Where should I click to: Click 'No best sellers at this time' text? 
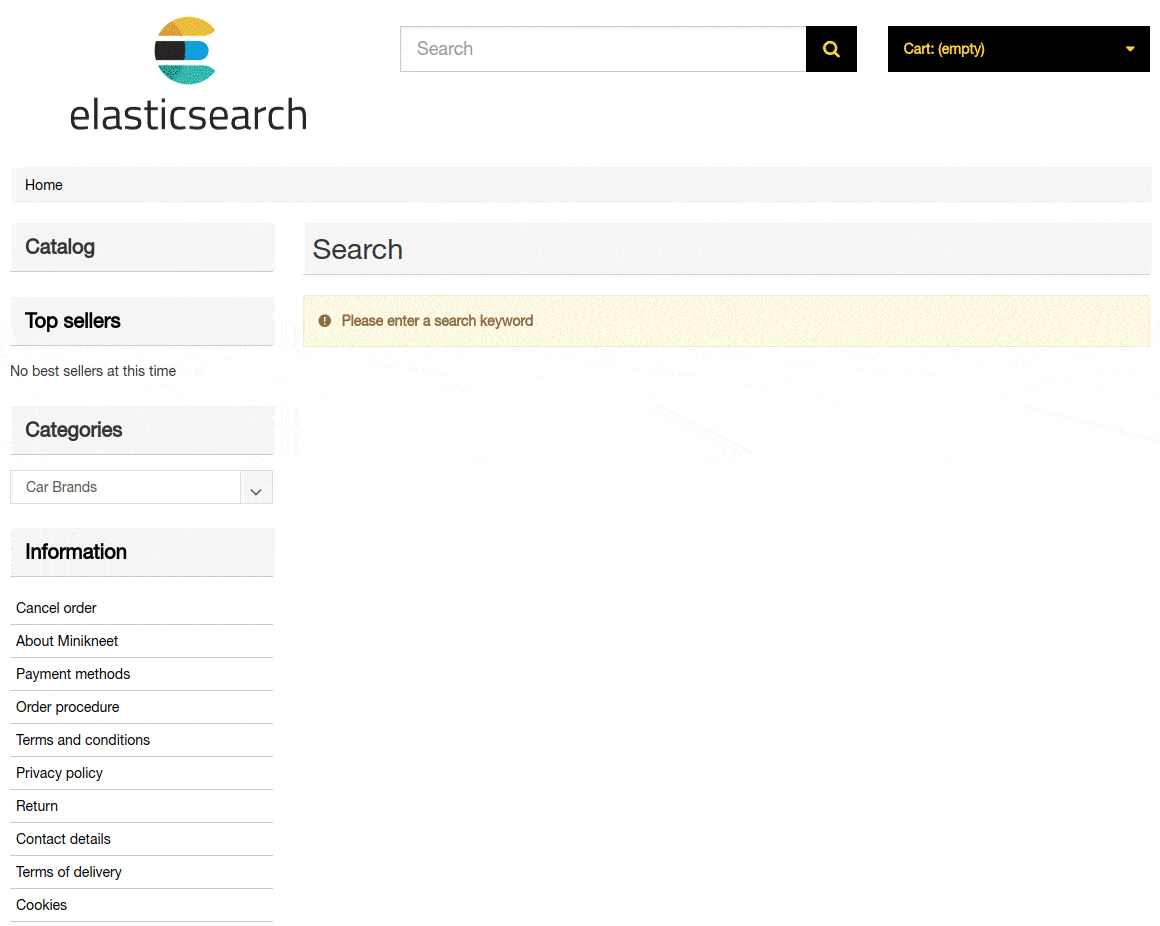pyautogui.click(x=93, y=371)
